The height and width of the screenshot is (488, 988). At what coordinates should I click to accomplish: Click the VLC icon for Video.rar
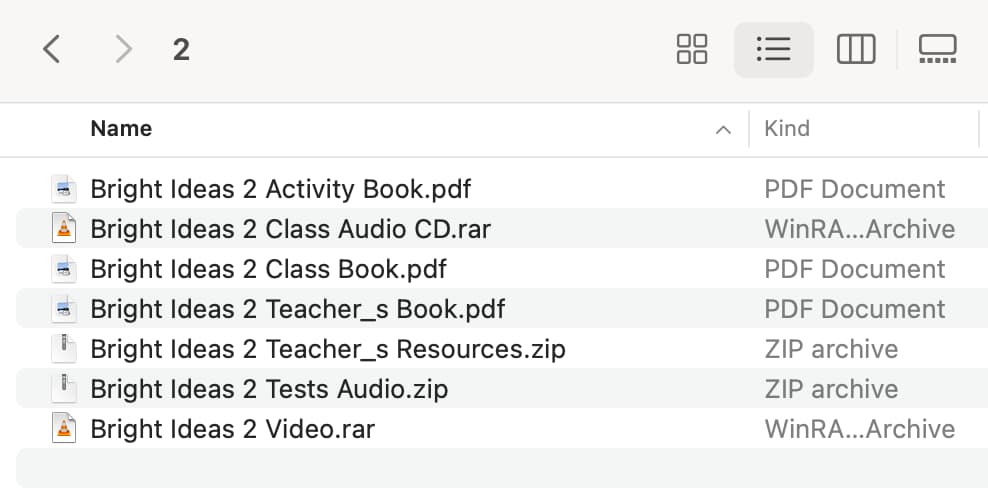[64, 429]
